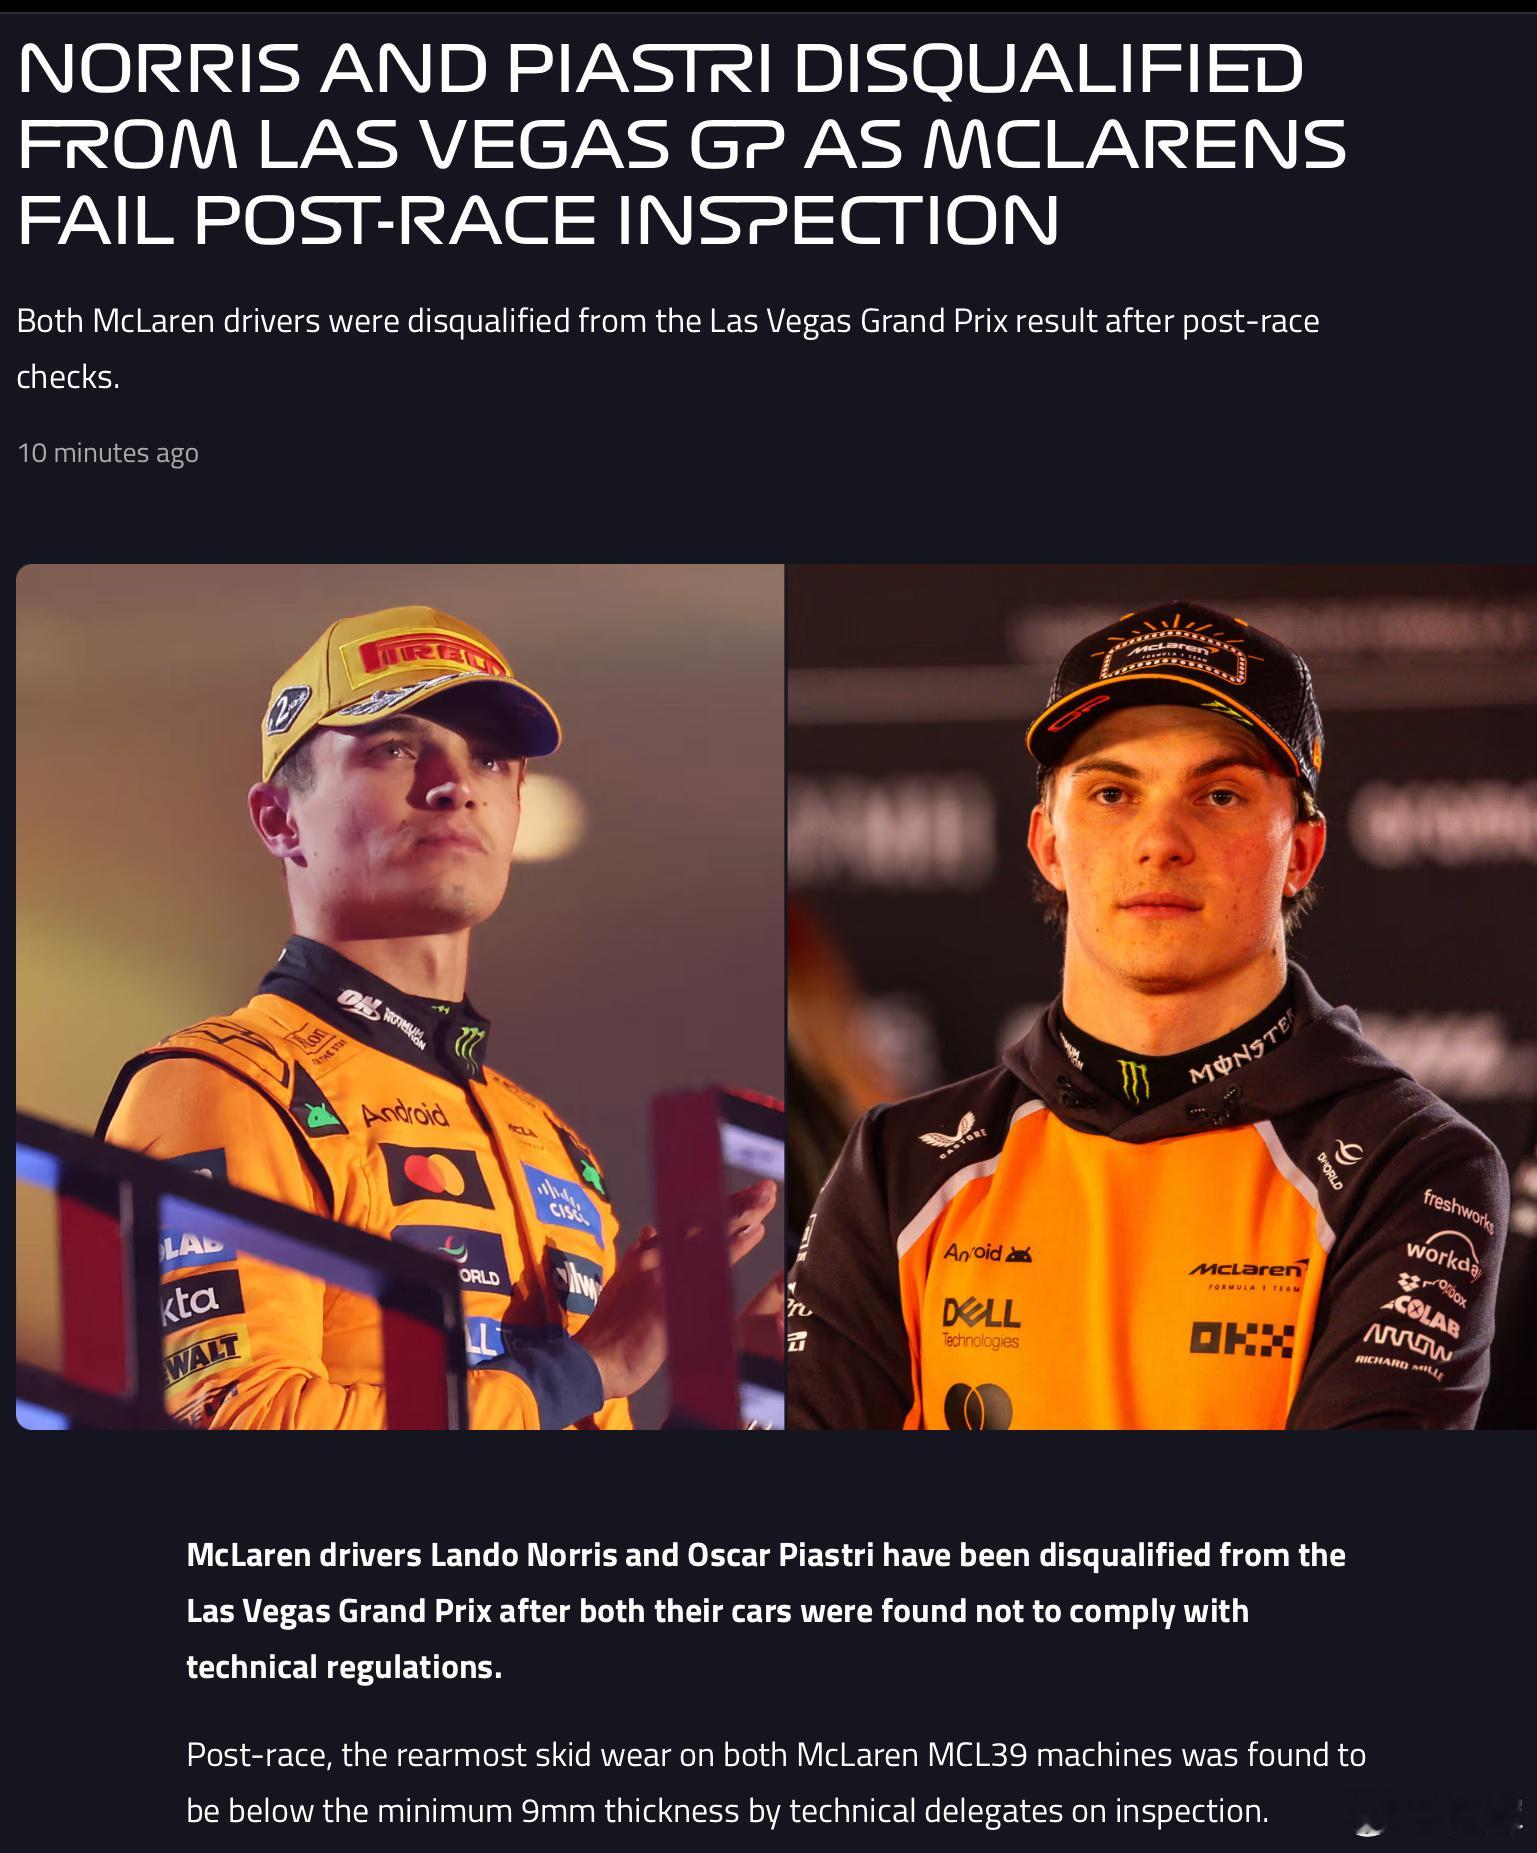
Task: Open the left photo of the driver in the orange suit
Action: tap(400, 996)
